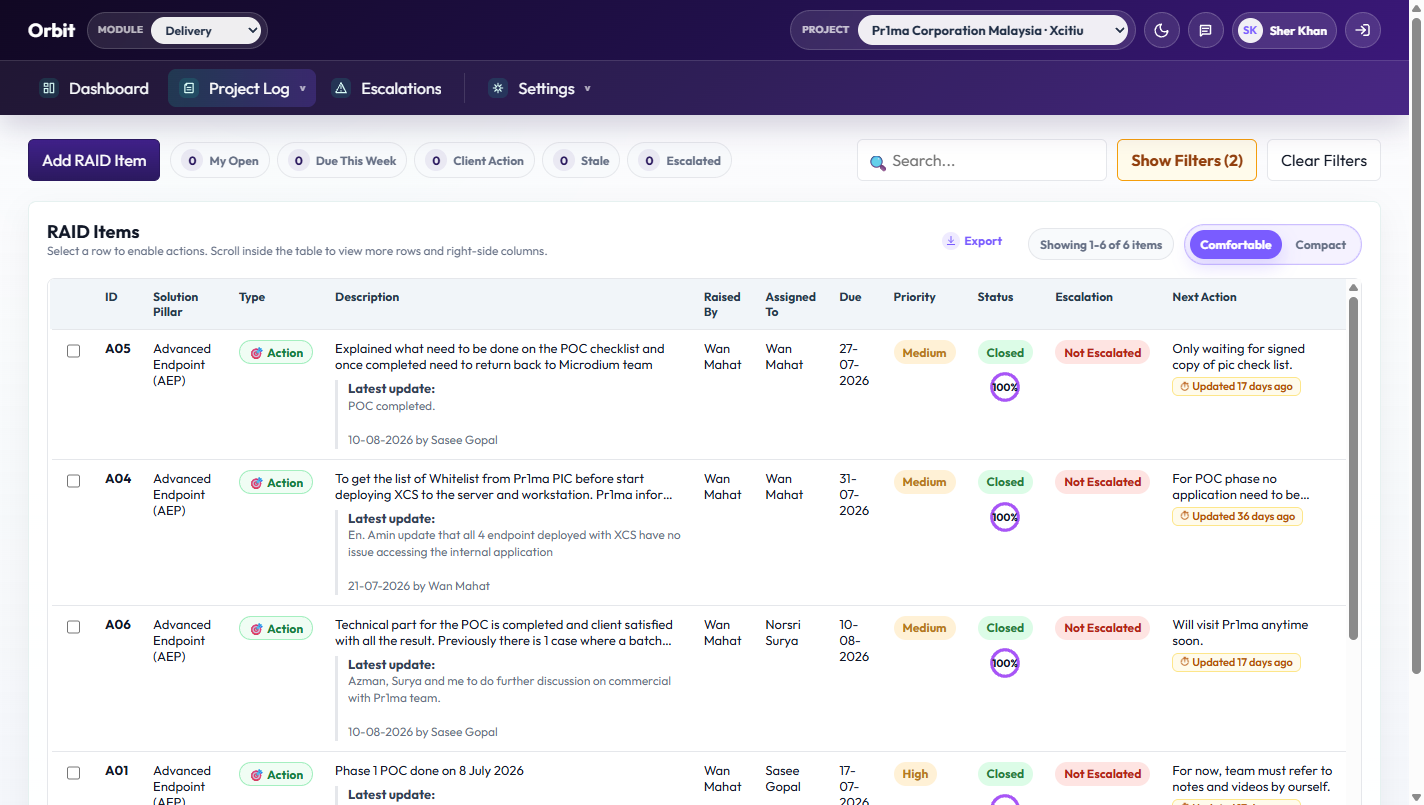1424x805 pixels.
Task: Open the Settings menu
Action: tap(540, 88)
